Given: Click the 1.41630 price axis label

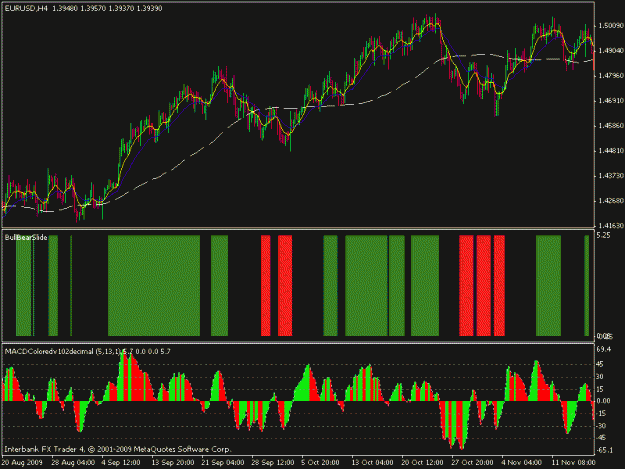Looking at the screenshot, I should [x=611, y=226].
